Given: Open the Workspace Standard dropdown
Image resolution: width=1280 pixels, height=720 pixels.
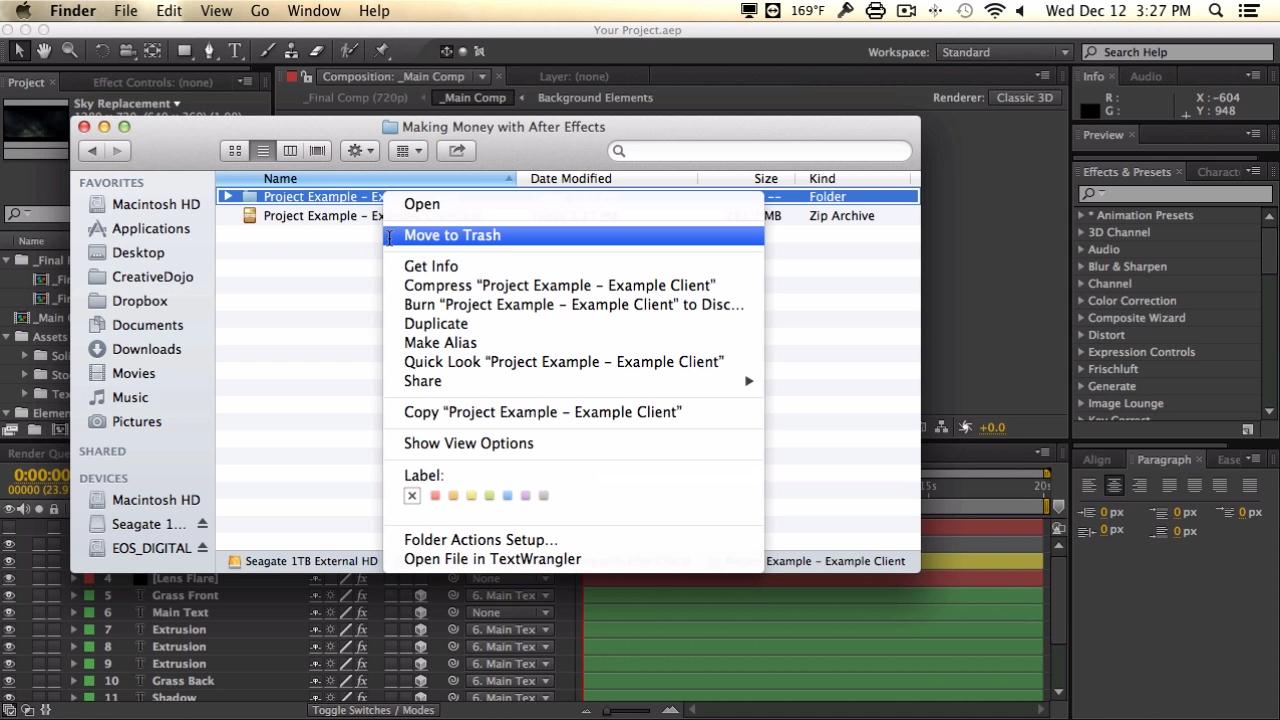Looking at the screenshot, I should click(1004, 52).
